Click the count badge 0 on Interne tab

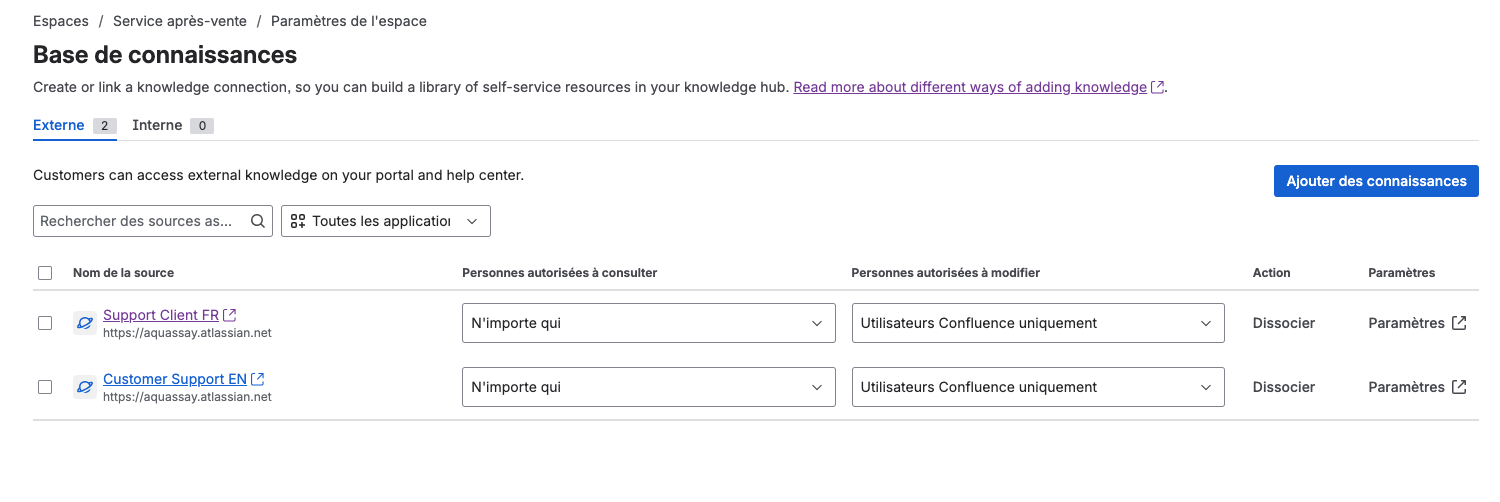pyautogui.click(x=202, y=126)
